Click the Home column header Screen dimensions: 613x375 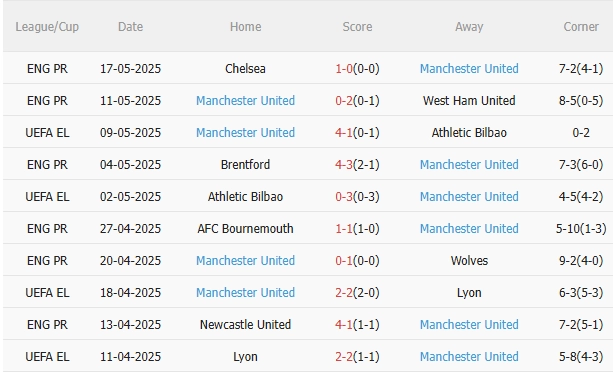pos(246,27)
